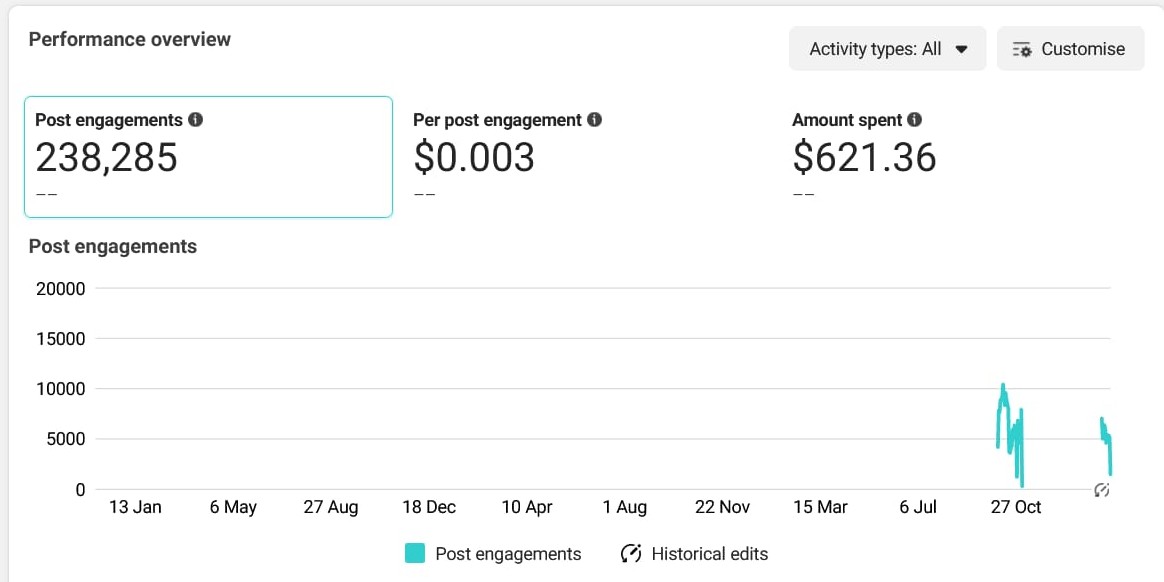Toggle Post engagements legend label
The width and height of the screenshot is (1164, 582).
pyautogui.click(x=508, y=554)
